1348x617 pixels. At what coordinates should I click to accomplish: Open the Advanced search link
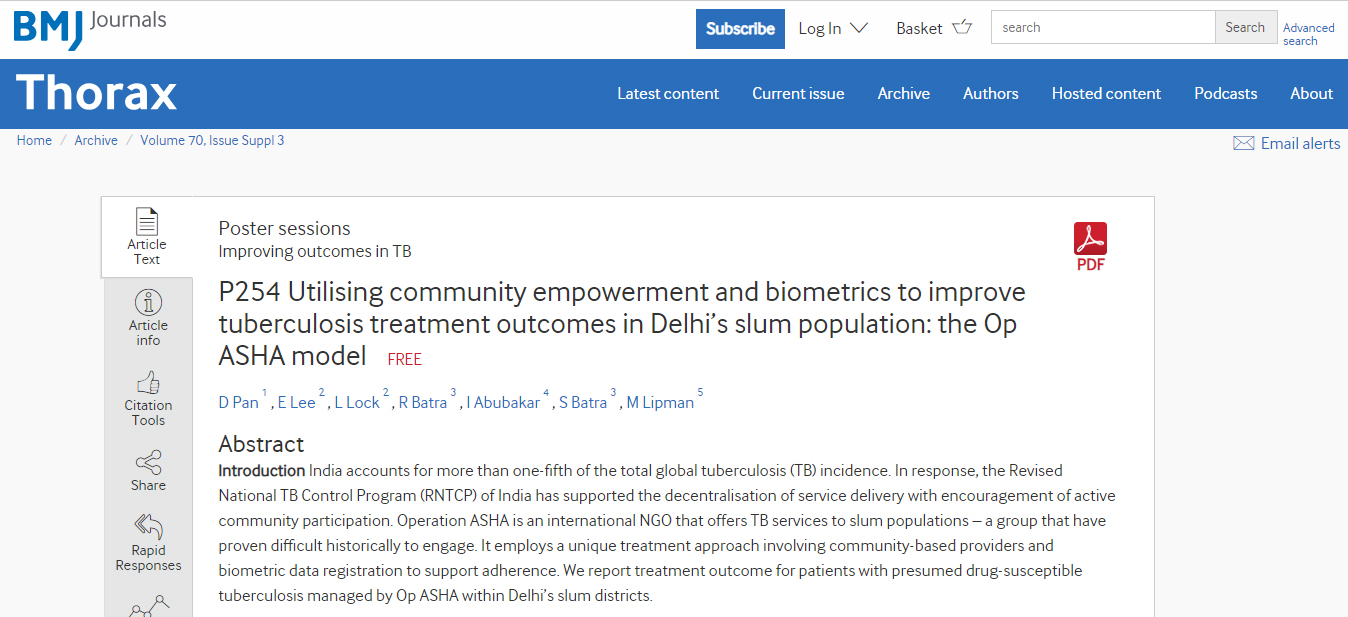point(1308,34)
